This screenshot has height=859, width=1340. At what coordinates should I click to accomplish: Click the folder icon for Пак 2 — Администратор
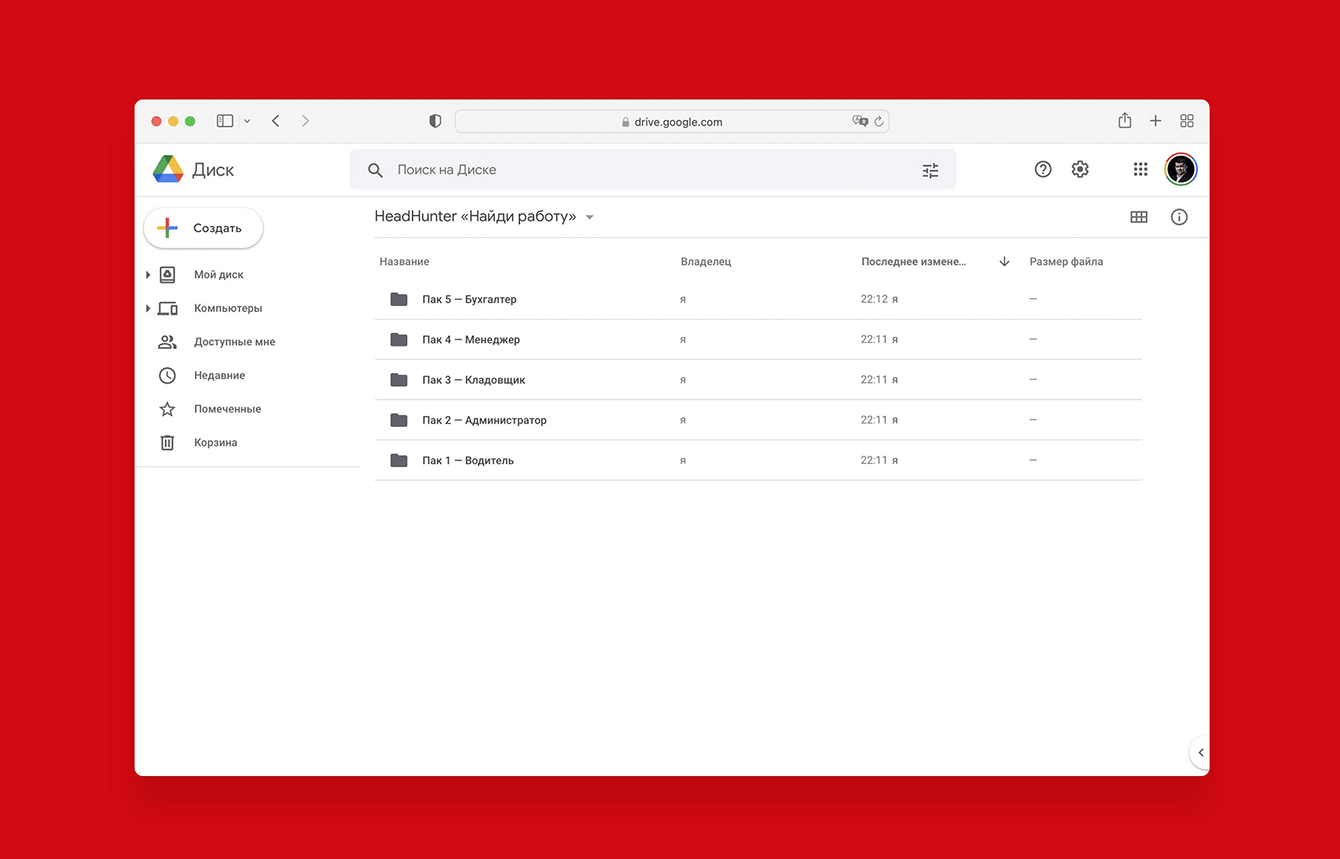[x=399, y=420]
